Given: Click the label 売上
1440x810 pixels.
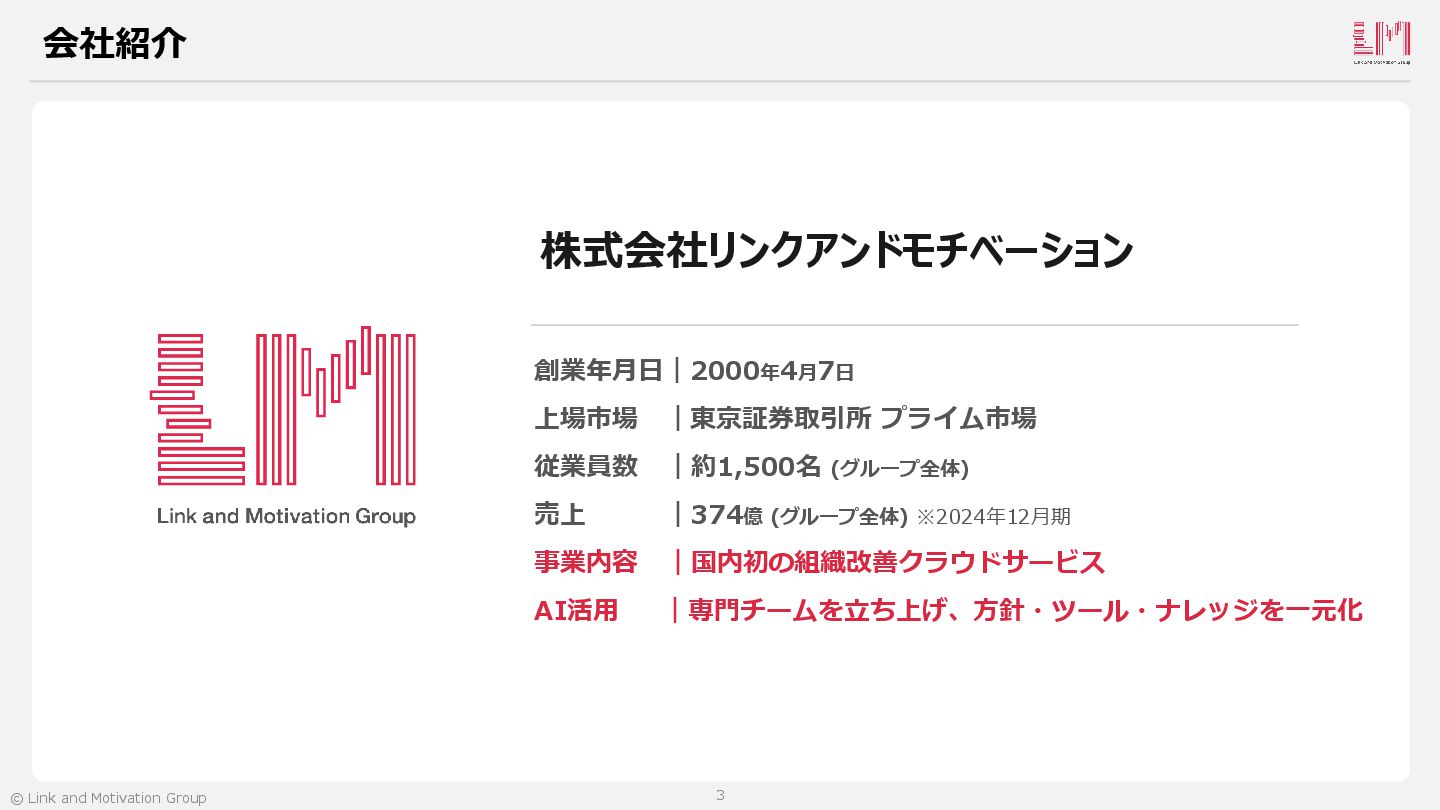Looking at the screenshot, I should 559,515.
